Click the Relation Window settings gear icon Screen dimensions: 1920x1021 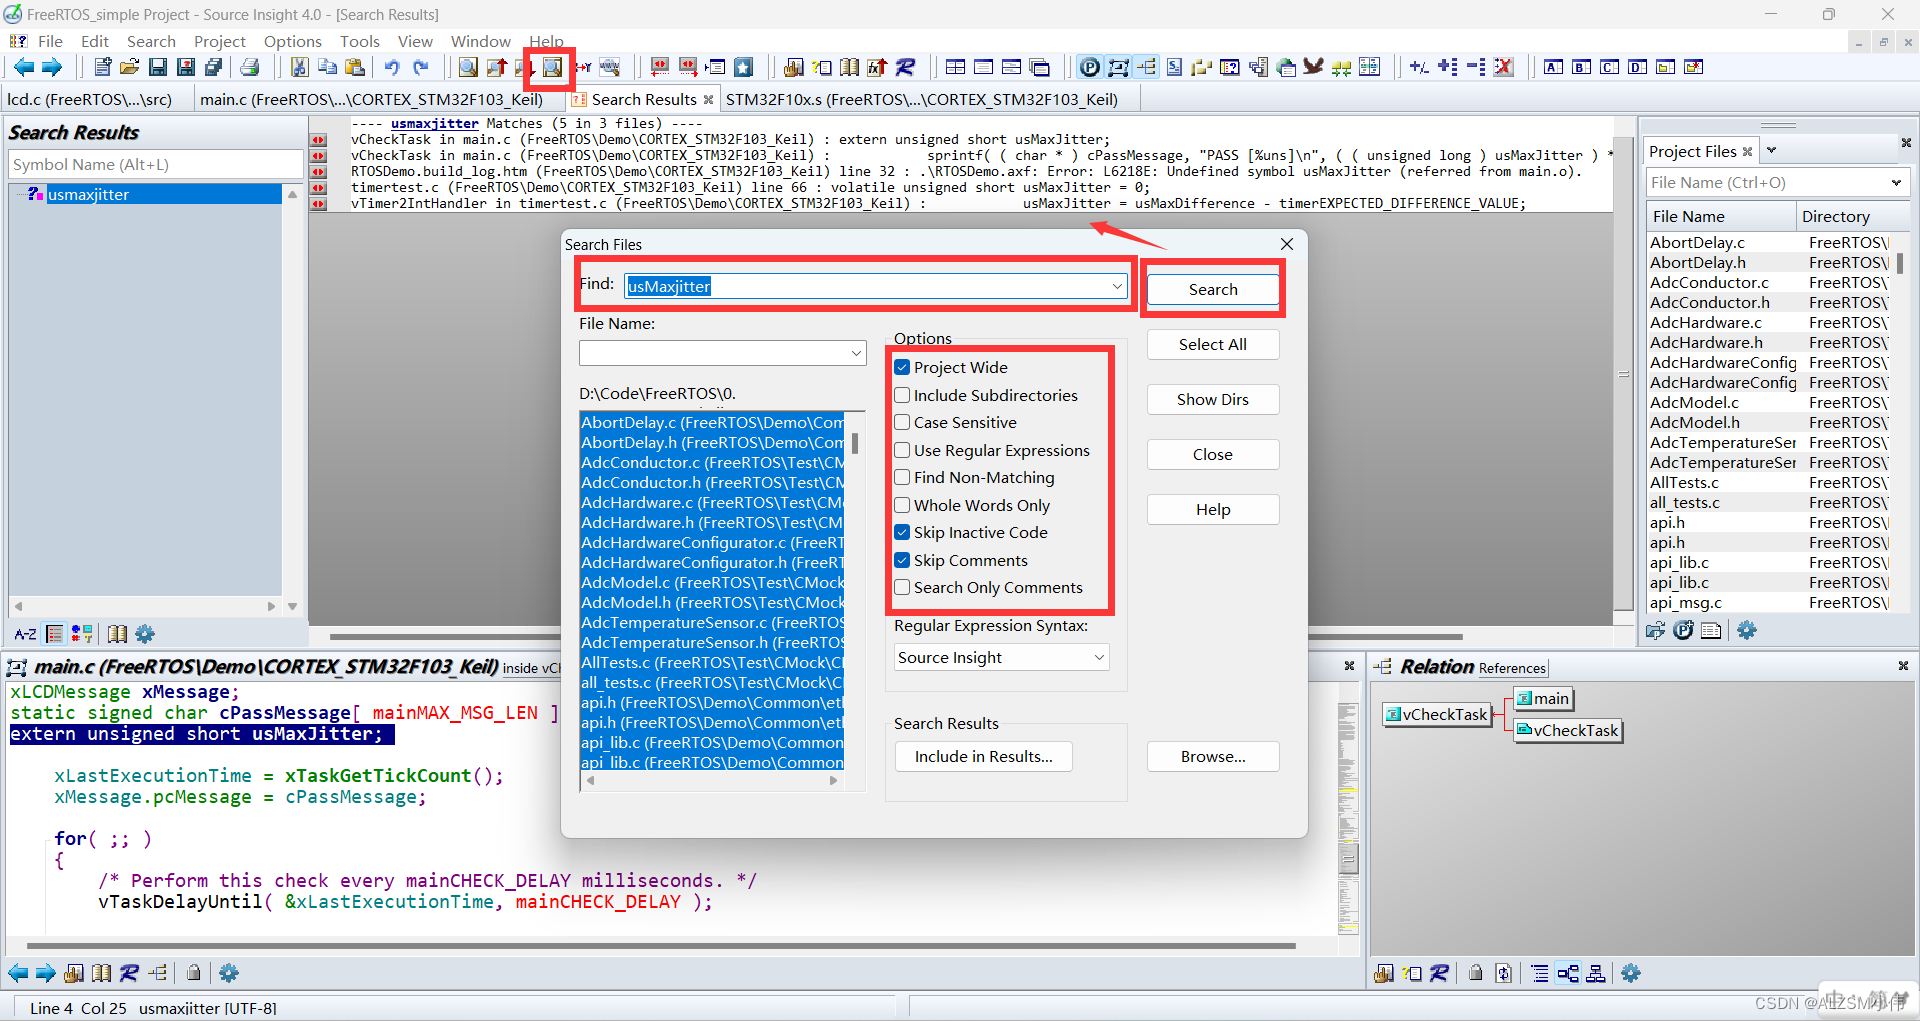[1631, 972]
